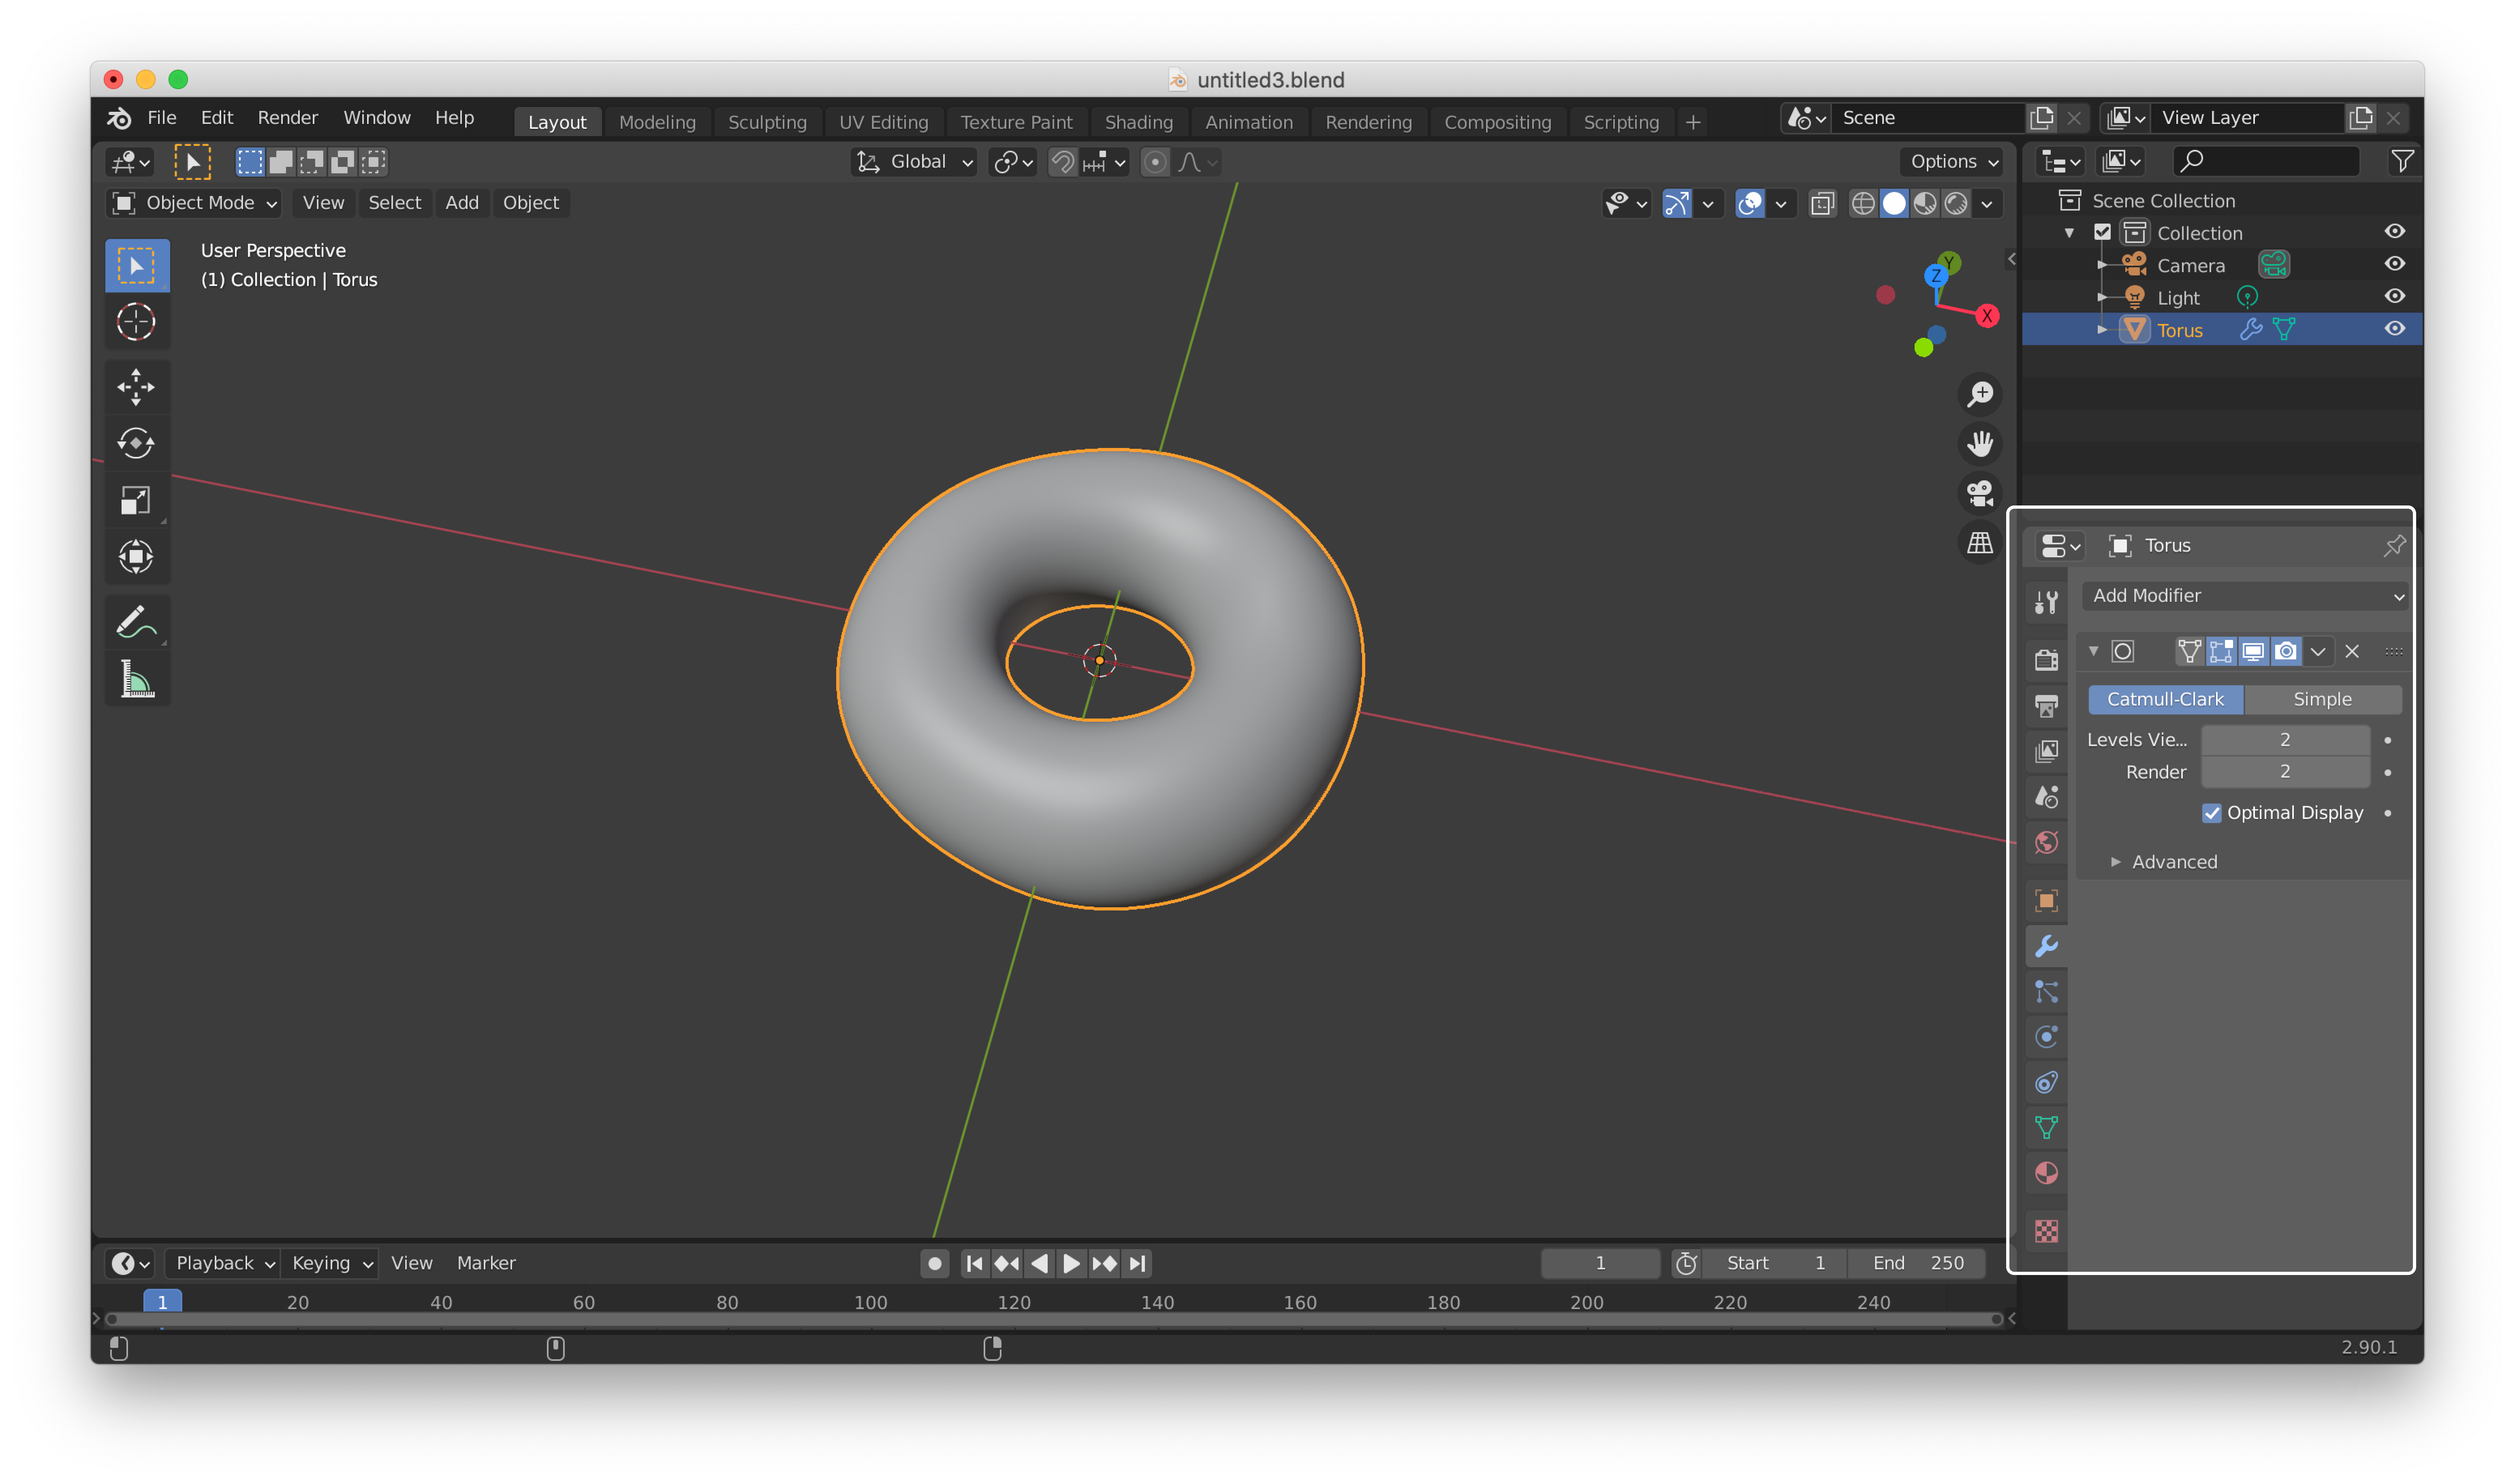
Task: Select the Simple subdivision type
Action: (x=2322, y=699)
